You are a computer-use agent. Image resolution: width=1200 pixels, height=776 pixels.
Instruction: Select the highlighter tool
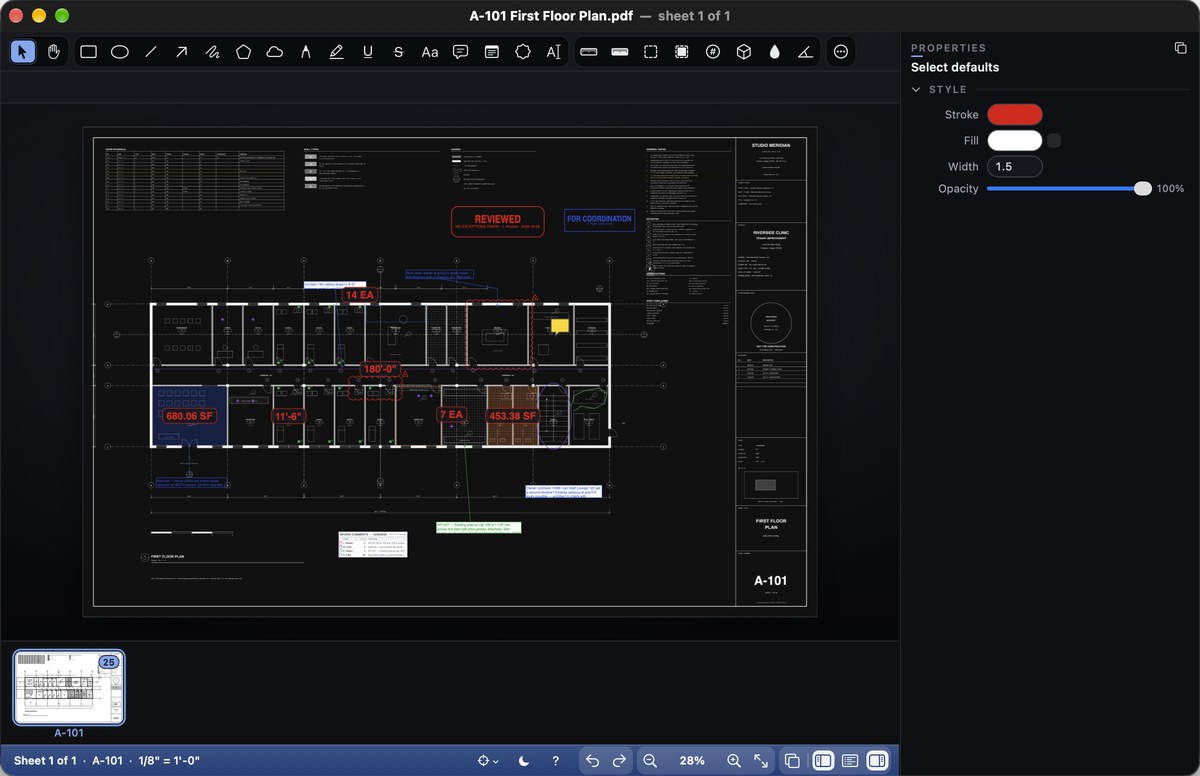[x=336, y=52]
